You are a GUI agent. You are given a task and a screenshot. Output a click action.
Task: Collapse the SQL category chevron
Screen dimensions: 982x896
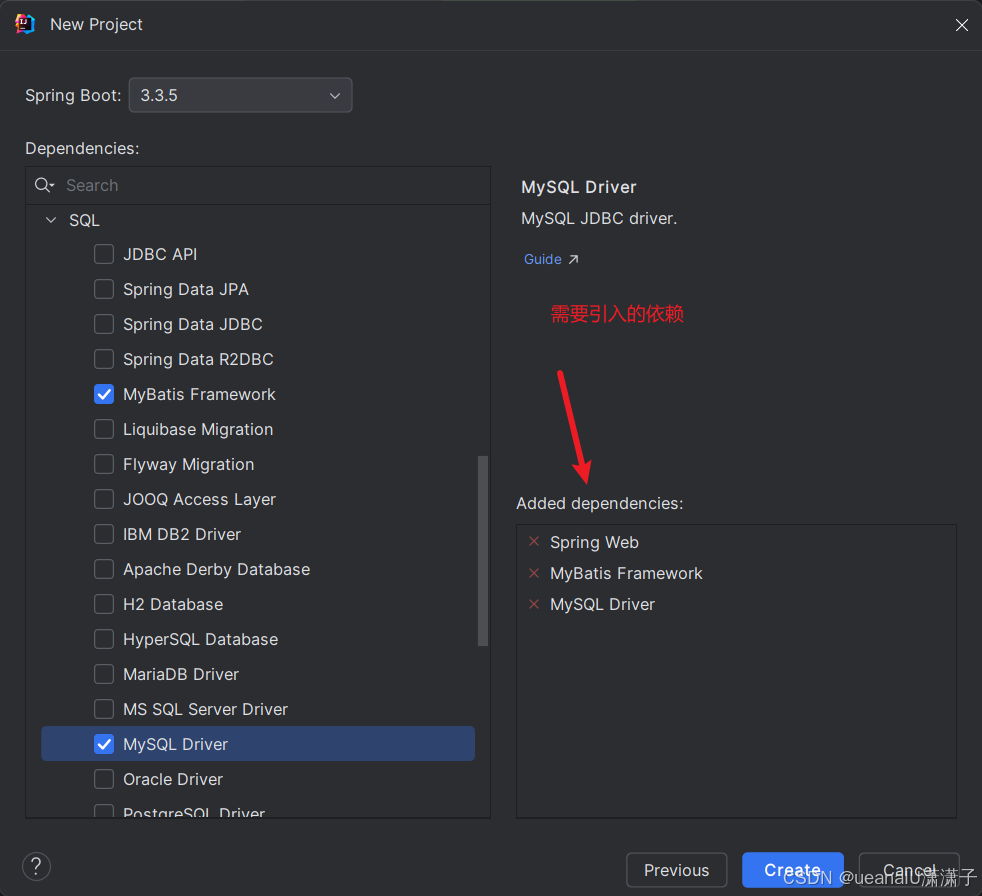point(51,220)
